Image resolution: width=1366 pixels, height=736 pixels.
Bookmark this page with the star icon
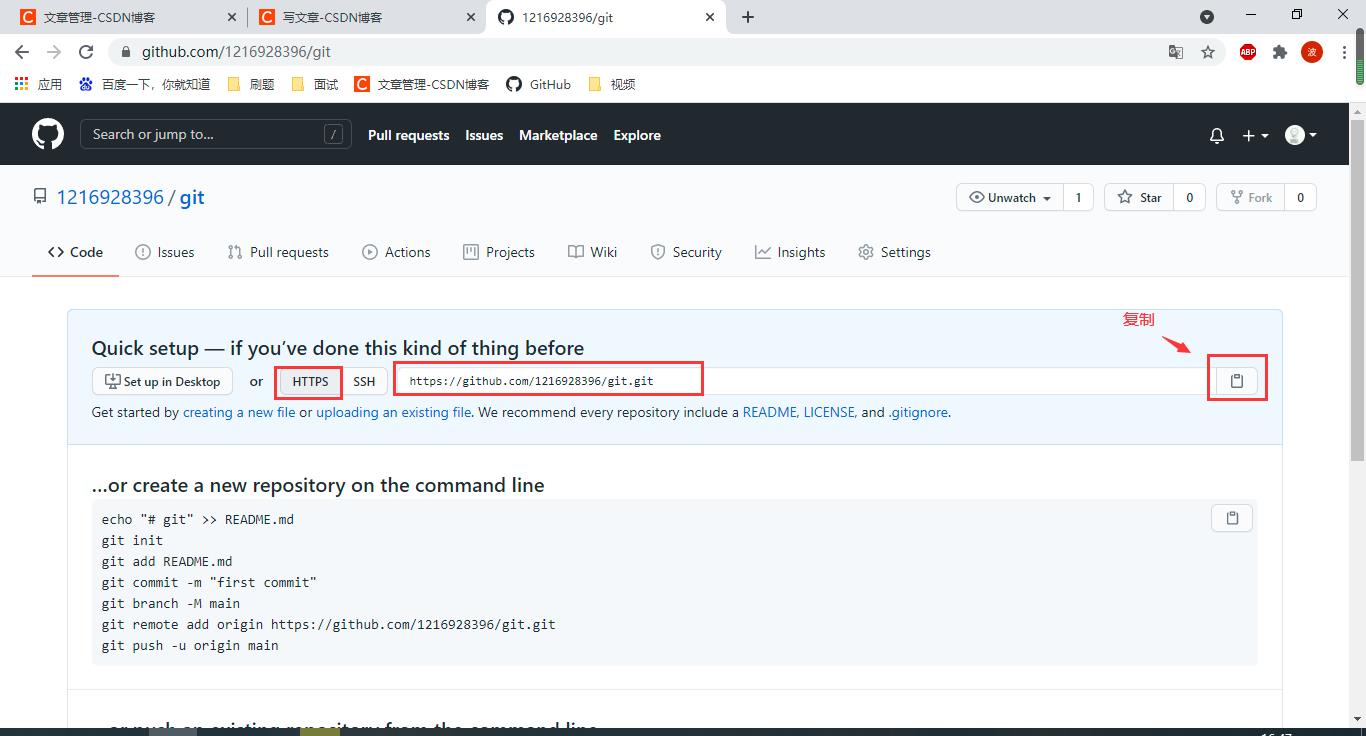(1208, 52)
